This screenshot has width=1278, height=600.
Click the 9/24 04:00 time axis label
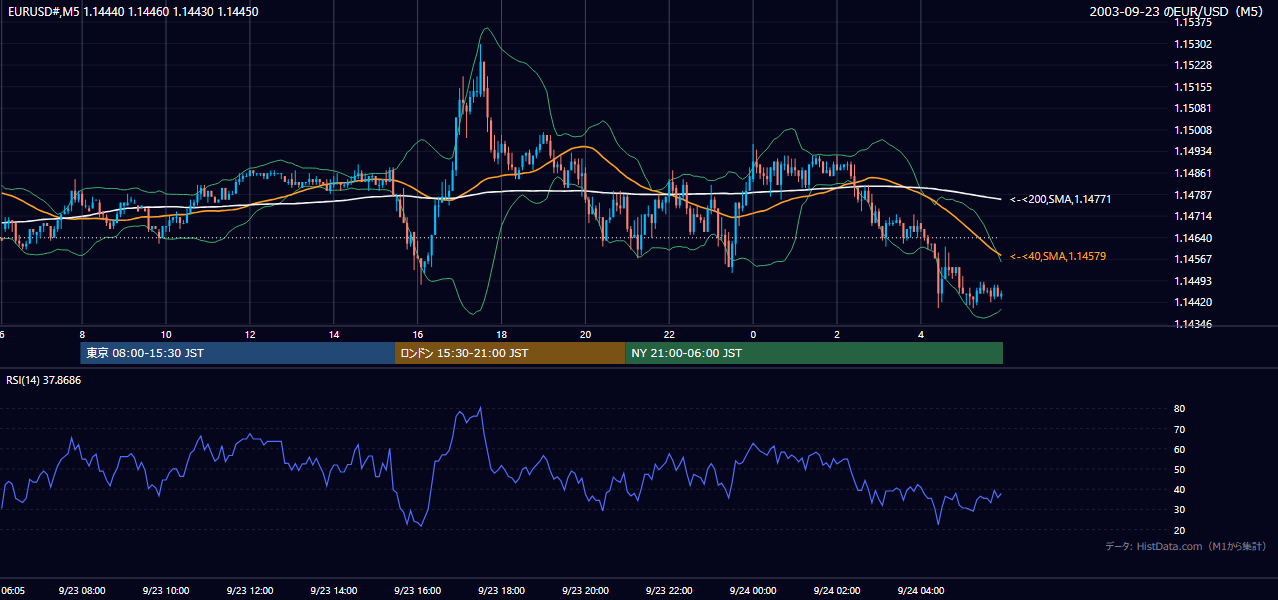[921, 590]
